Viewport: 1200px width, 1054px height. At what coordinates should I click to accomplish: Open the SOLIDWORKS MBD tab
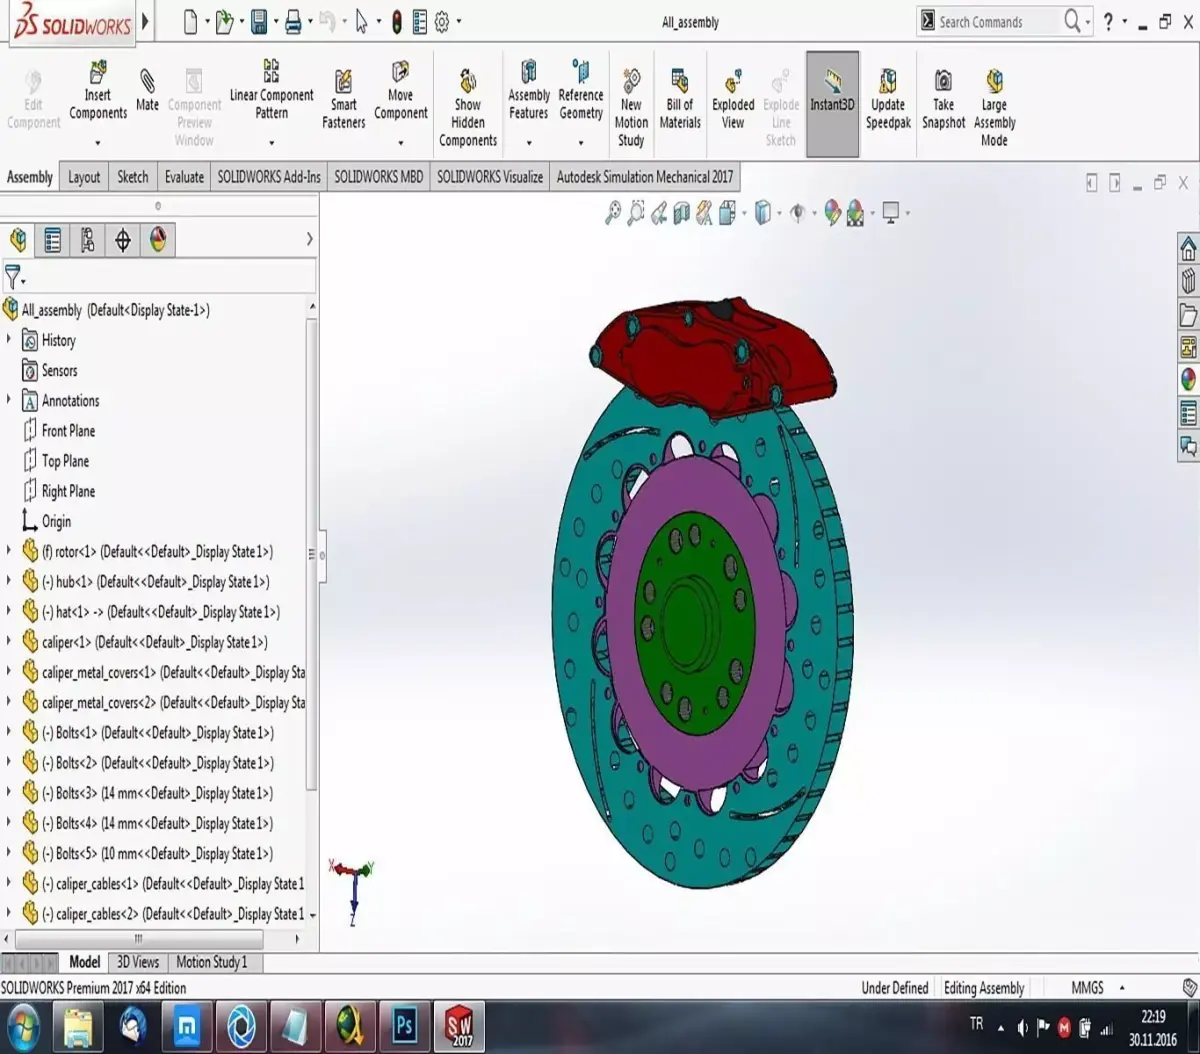[378, 177]
